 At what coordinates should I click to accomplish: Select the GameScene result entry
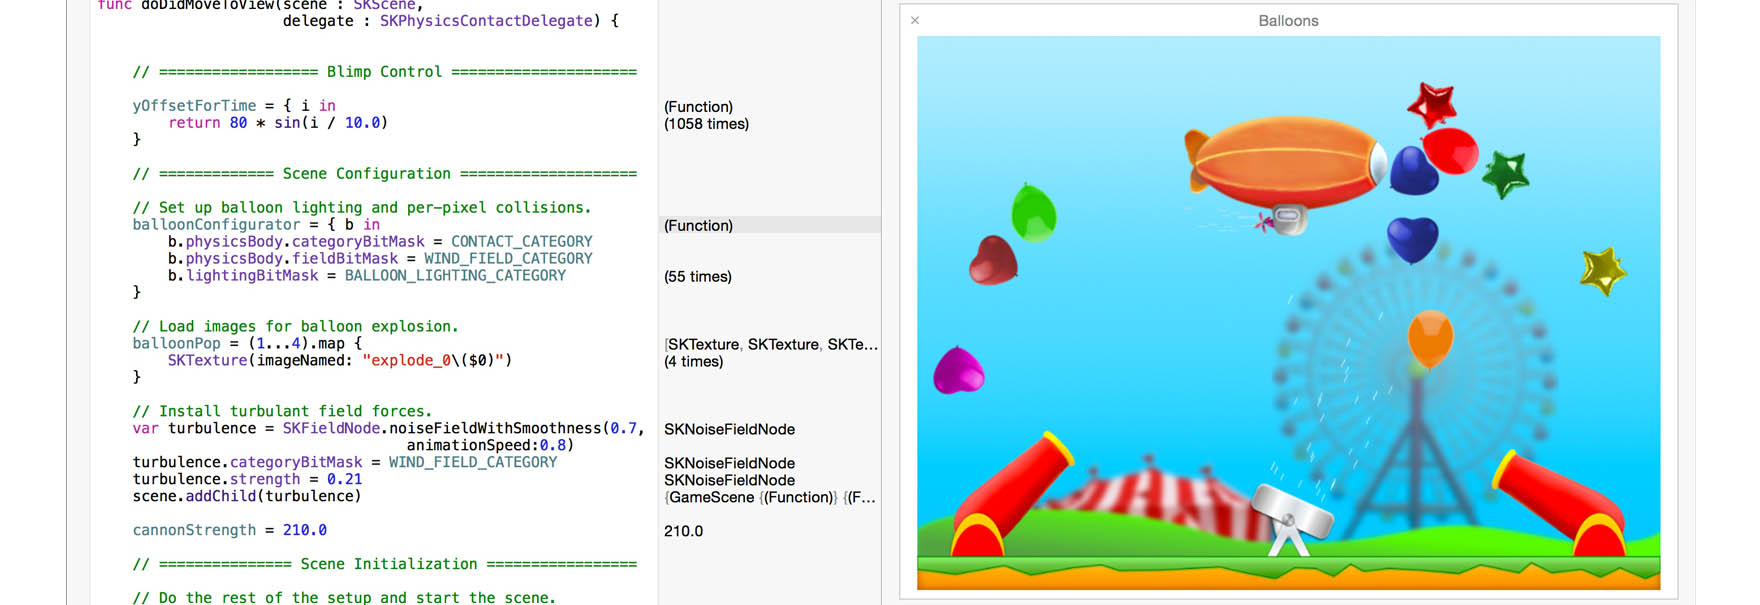770,497
